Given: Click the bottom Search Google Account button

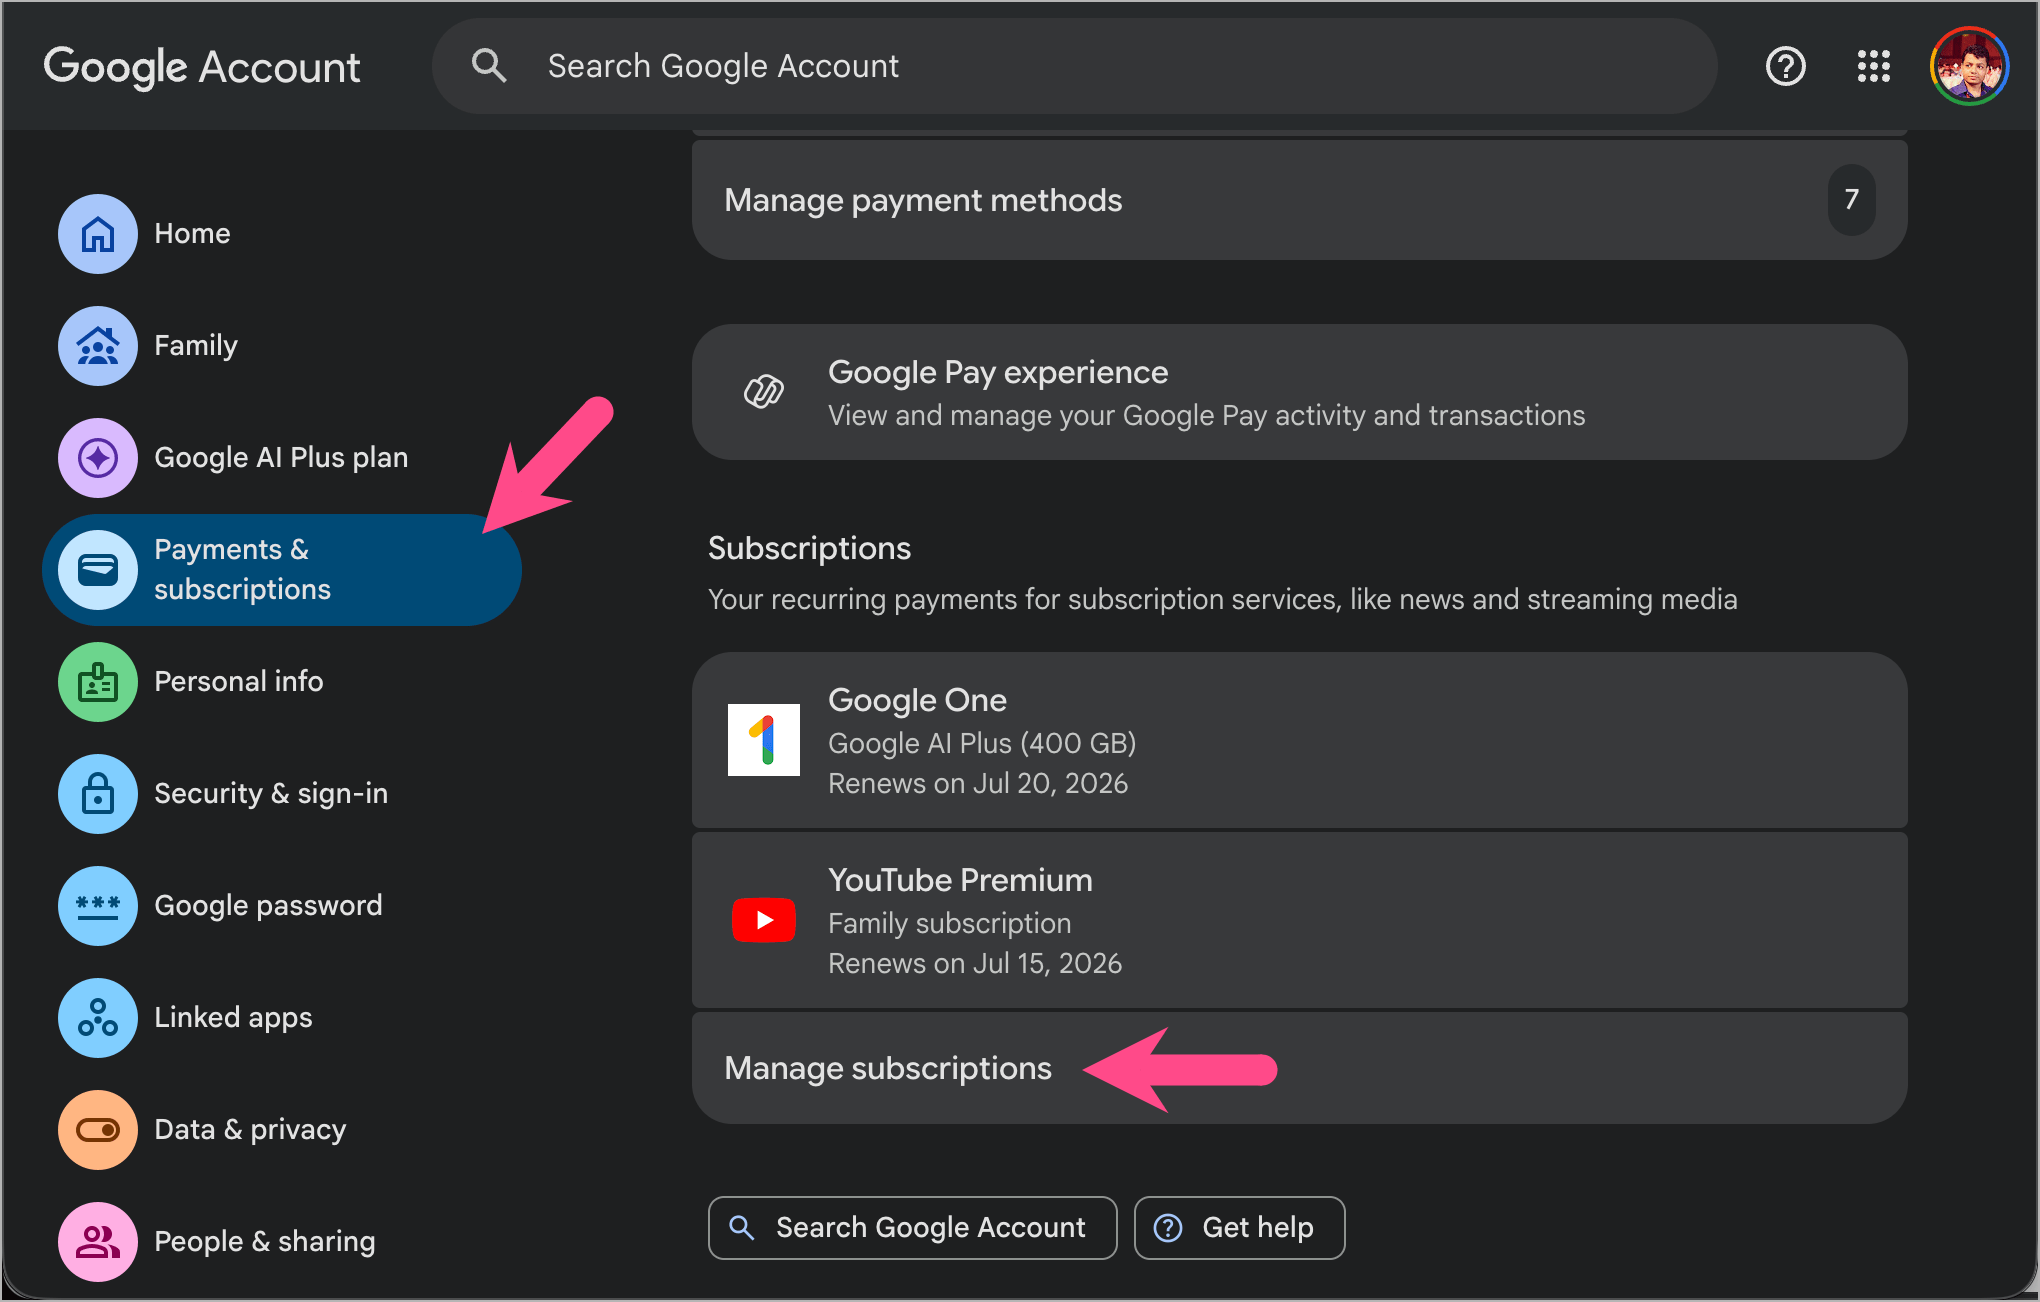Looking at the screenshot, I should point(913,1228).
